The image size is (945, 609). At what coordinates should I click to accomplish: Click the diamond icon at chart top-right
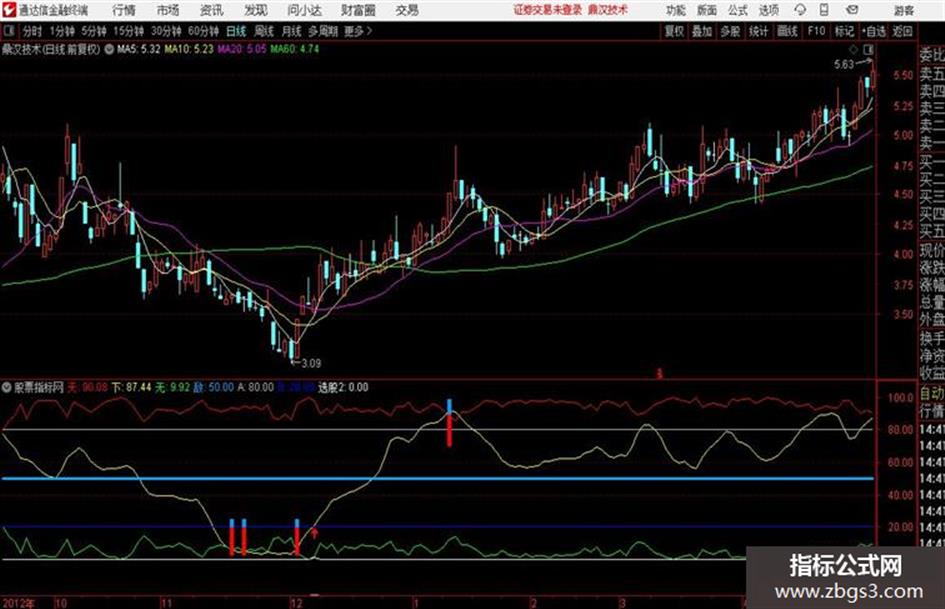[853, 49]
